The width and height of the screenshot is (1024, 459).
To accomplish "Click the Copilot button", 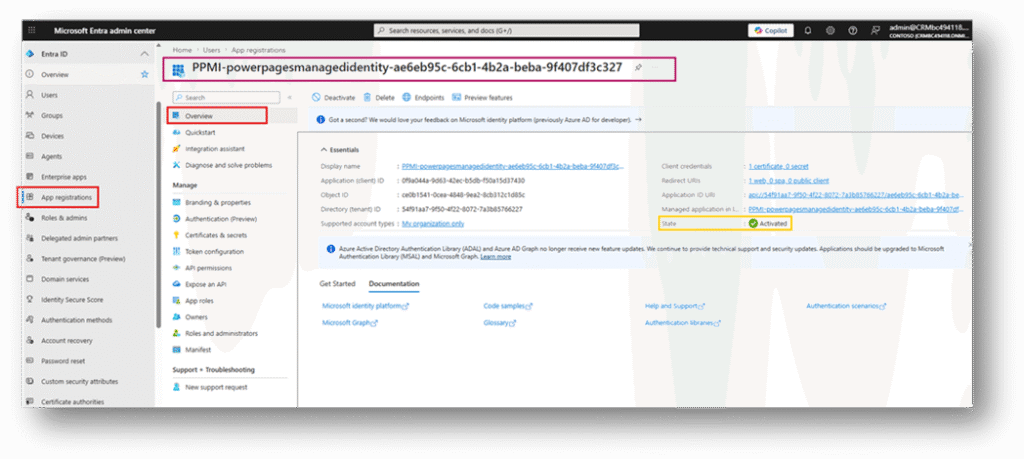I will (x=771, y=31).
